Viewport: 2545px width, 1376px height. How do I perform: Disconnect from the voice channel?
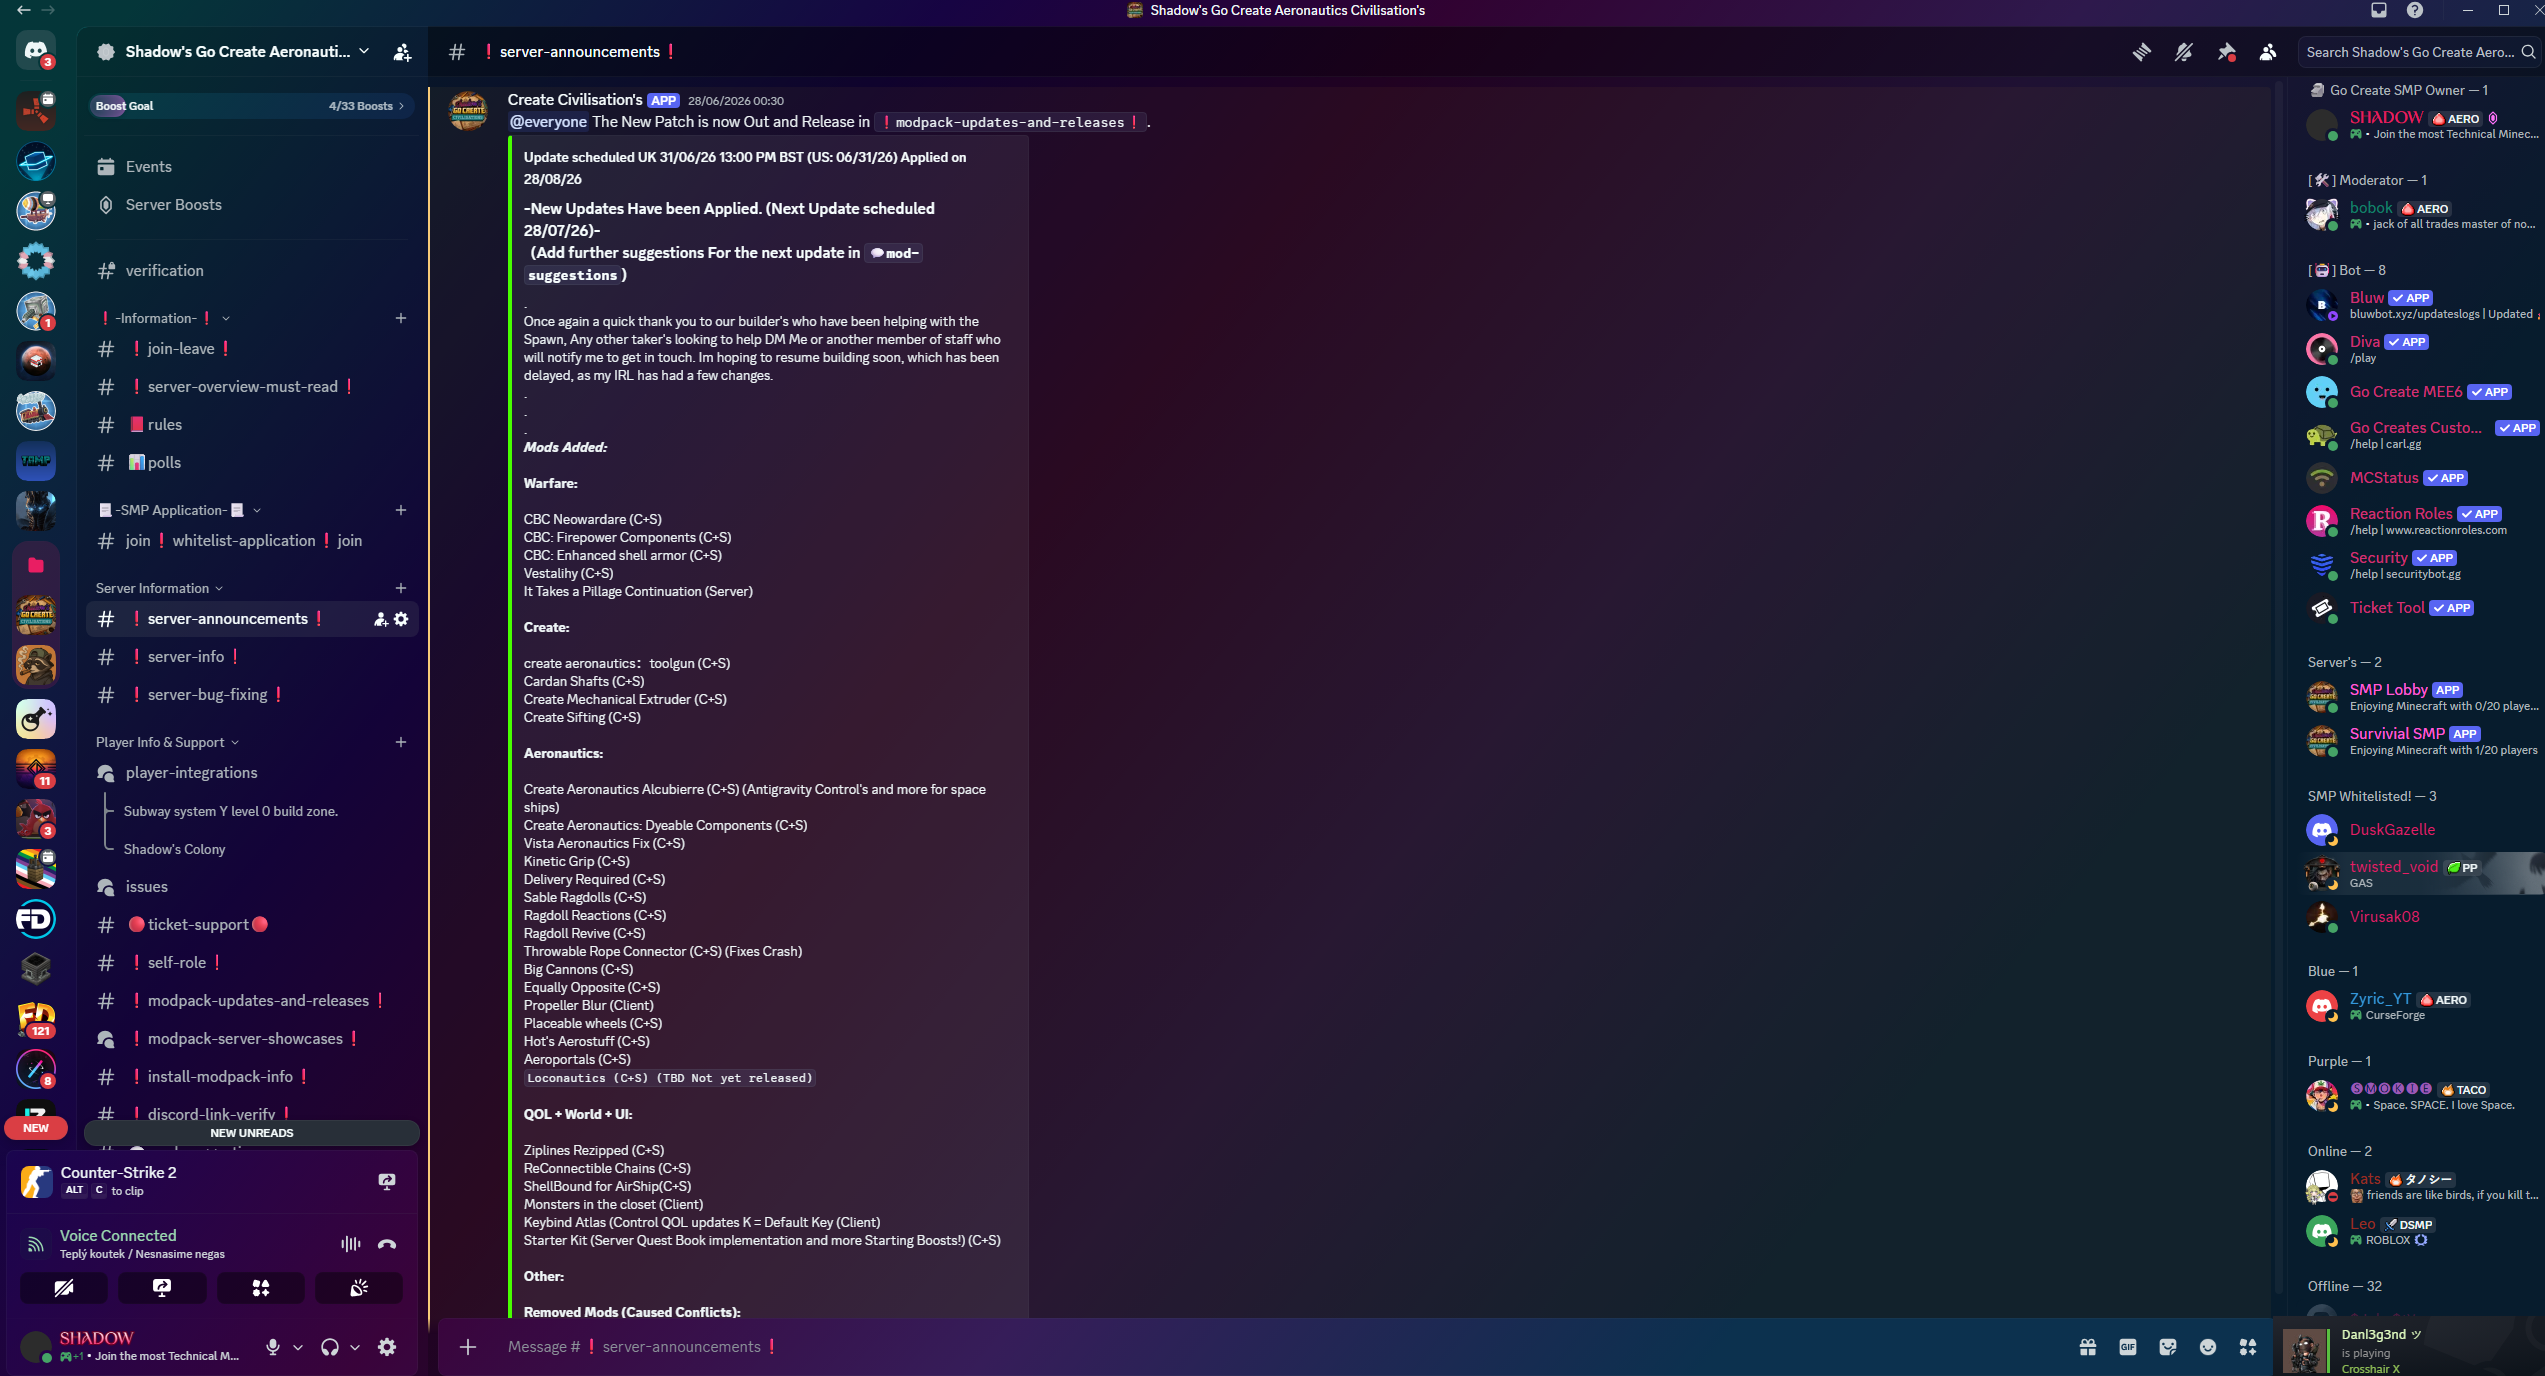pyautogui.click(x=387, y=1244)
